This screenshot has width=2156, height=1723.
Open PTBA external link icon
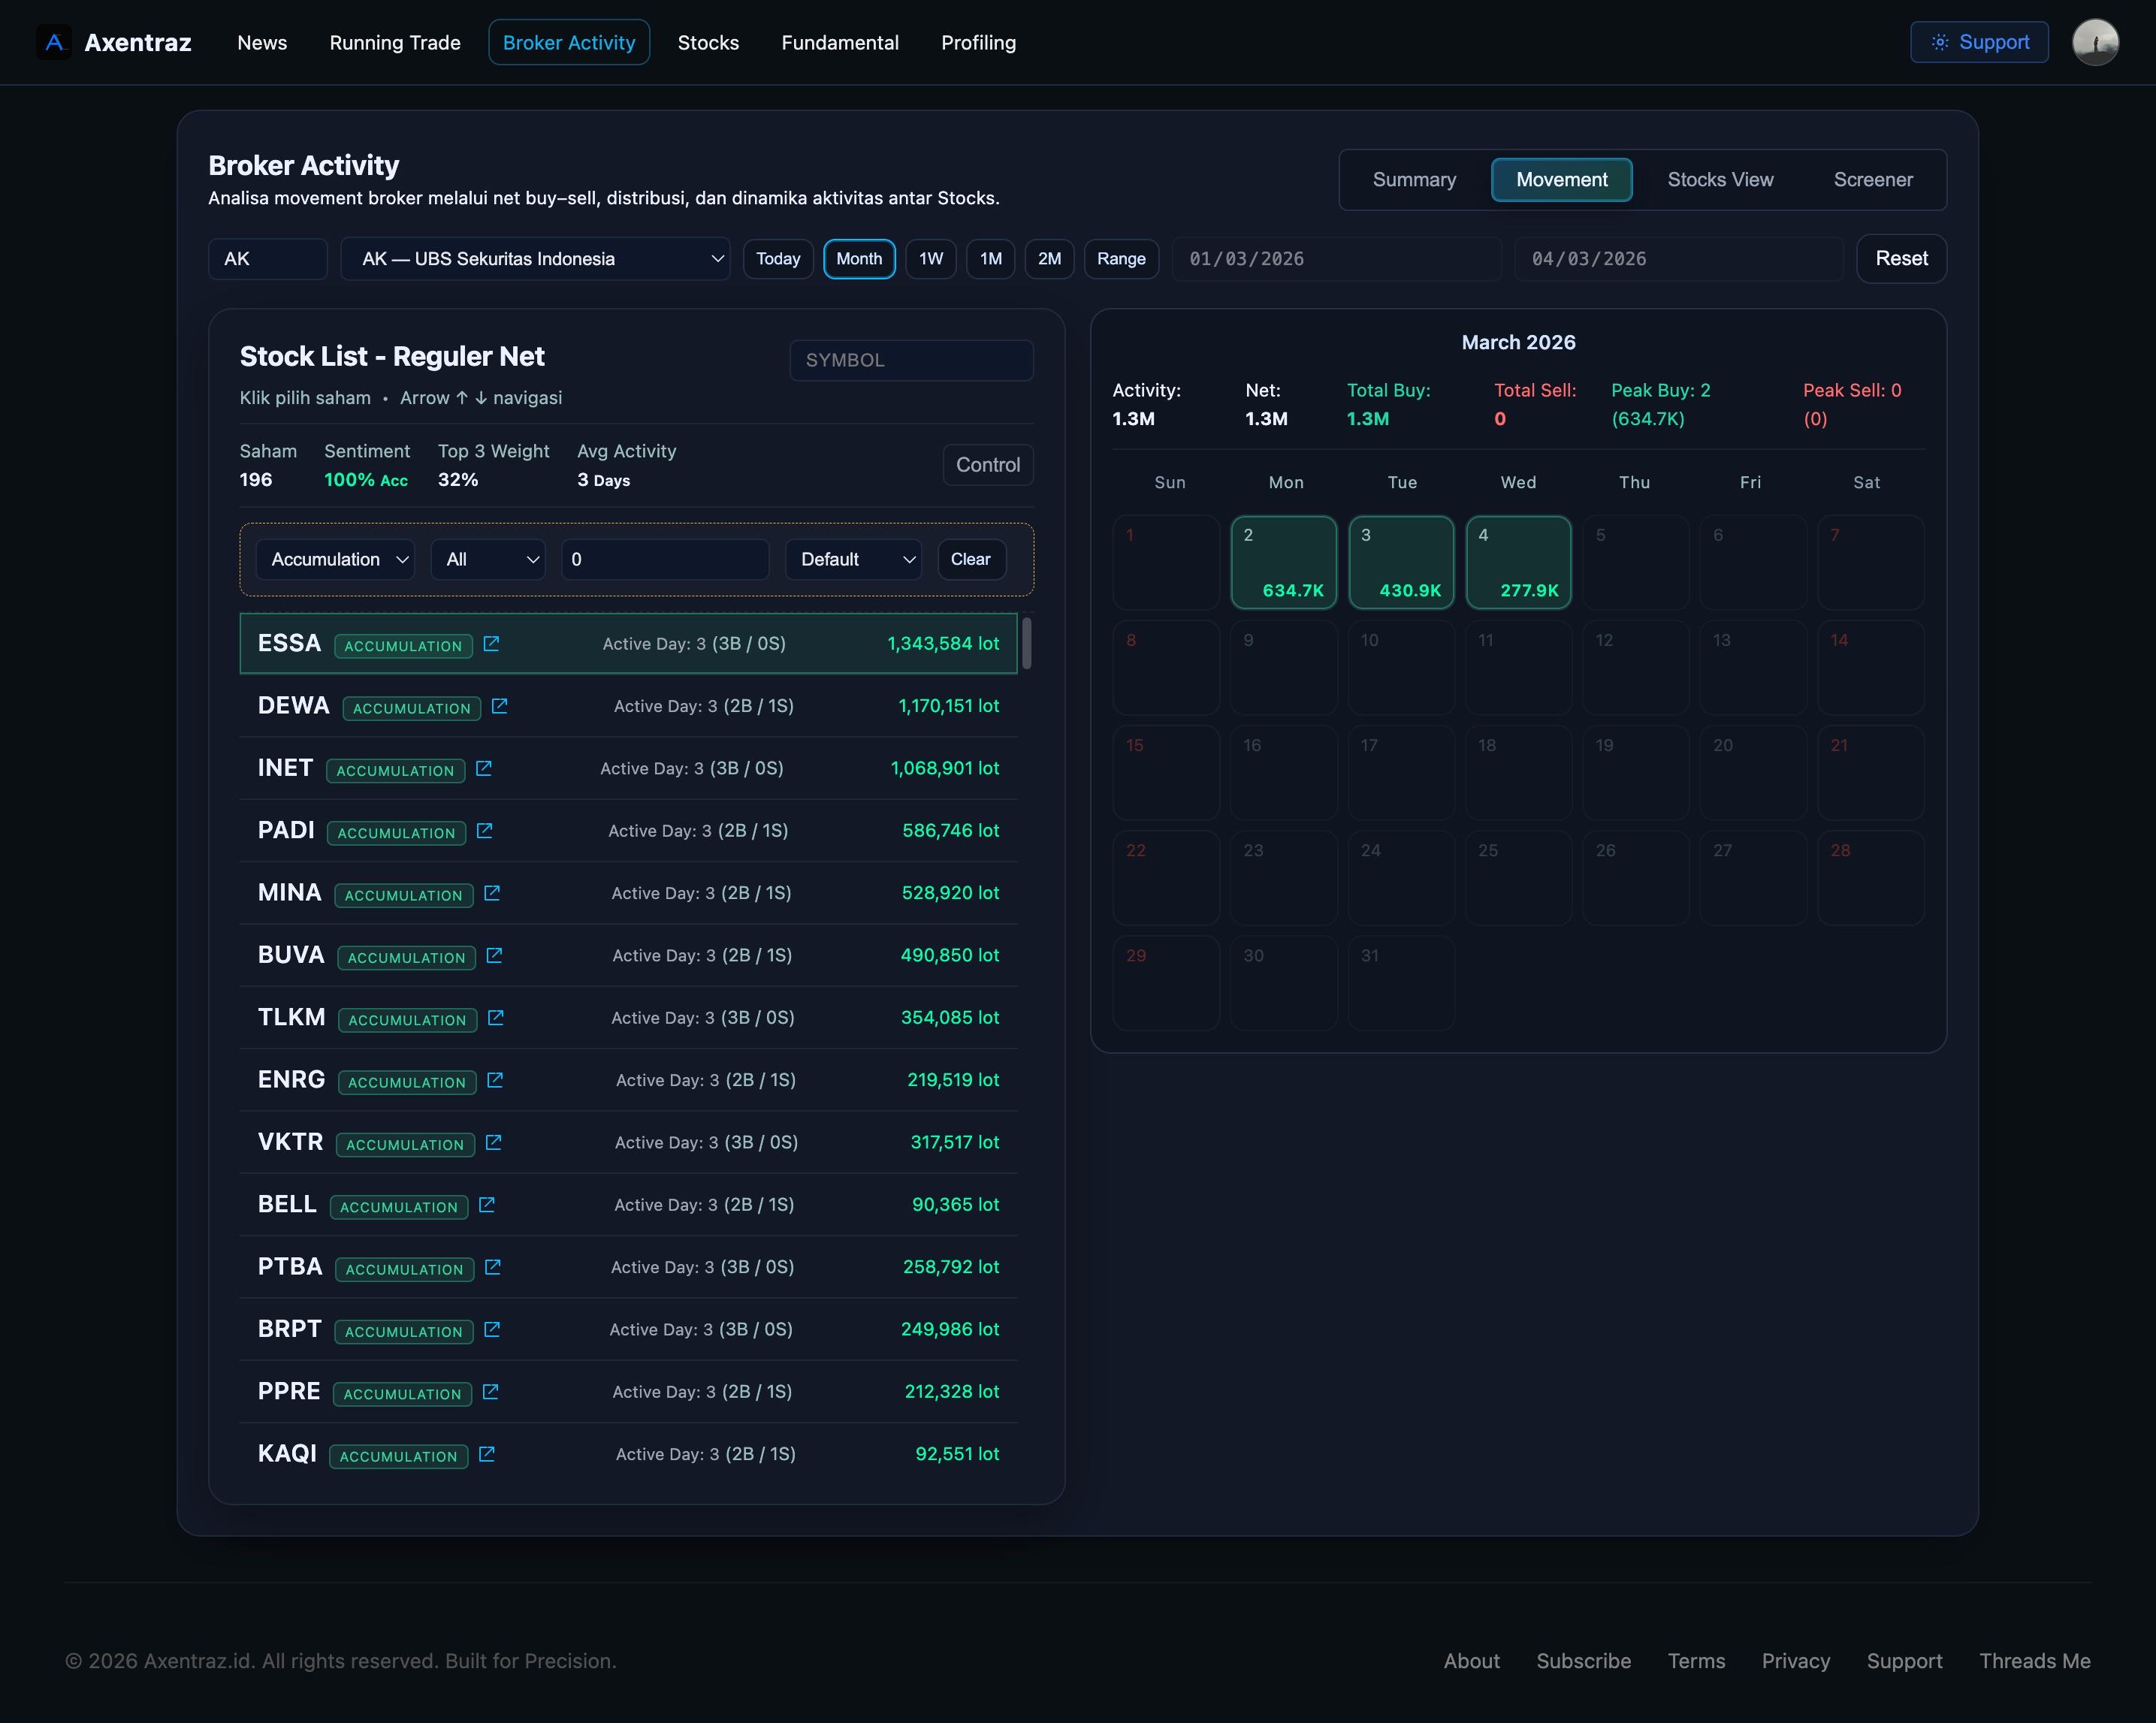click(x=493, y=1267)
